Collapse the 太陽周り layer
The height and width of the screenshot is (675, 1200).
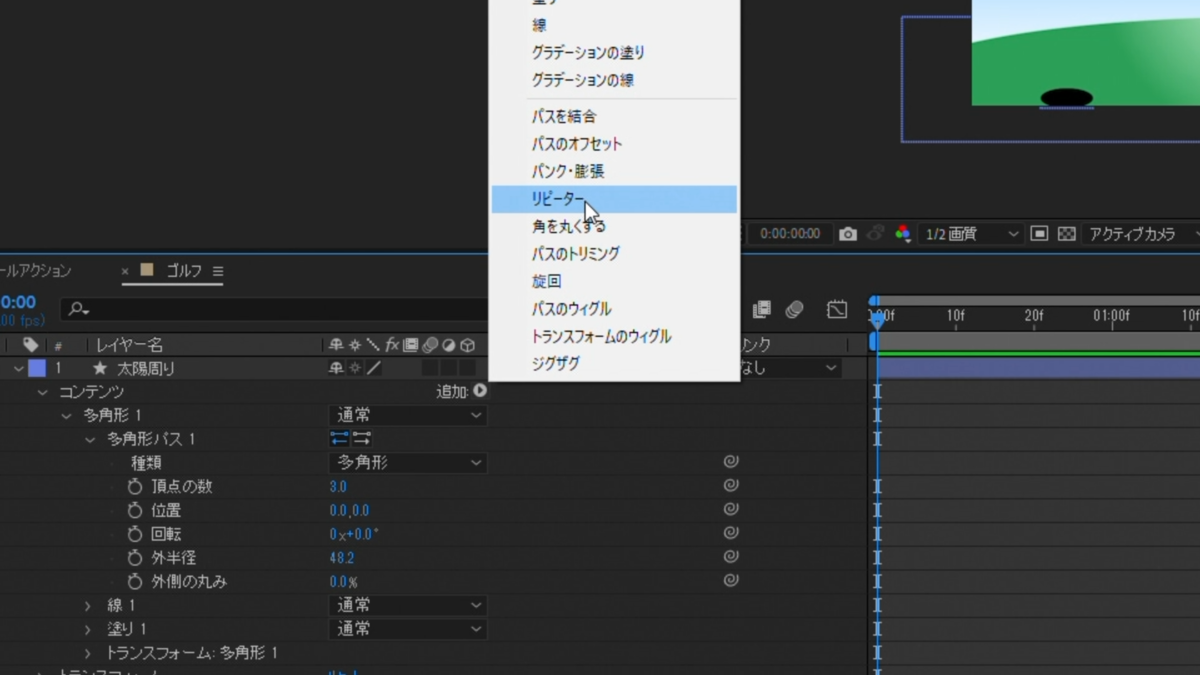coord(18,369)
